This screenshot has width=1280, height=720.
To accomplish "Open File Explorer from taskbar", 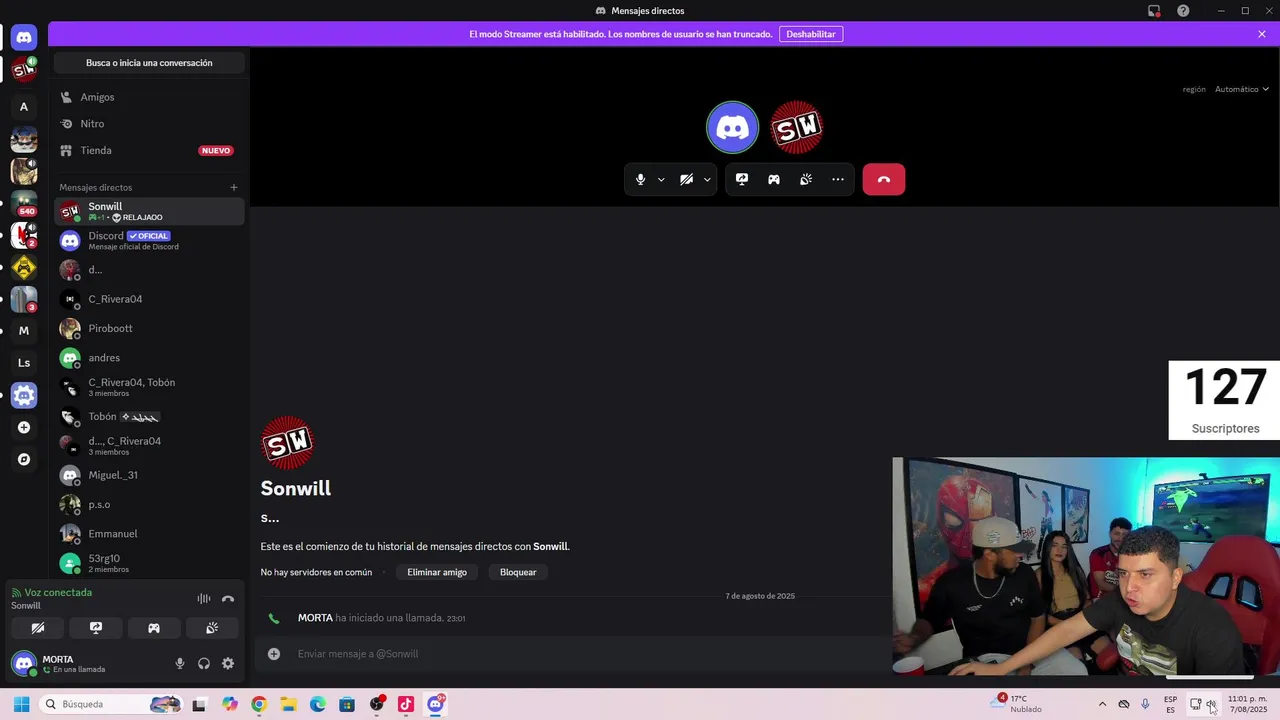I will pyautogui.click(x=288, y=704).
